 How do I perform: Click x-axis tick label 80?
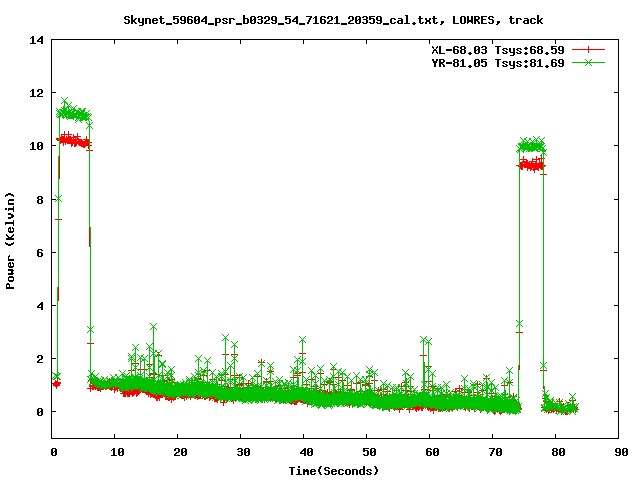[558, 452]
